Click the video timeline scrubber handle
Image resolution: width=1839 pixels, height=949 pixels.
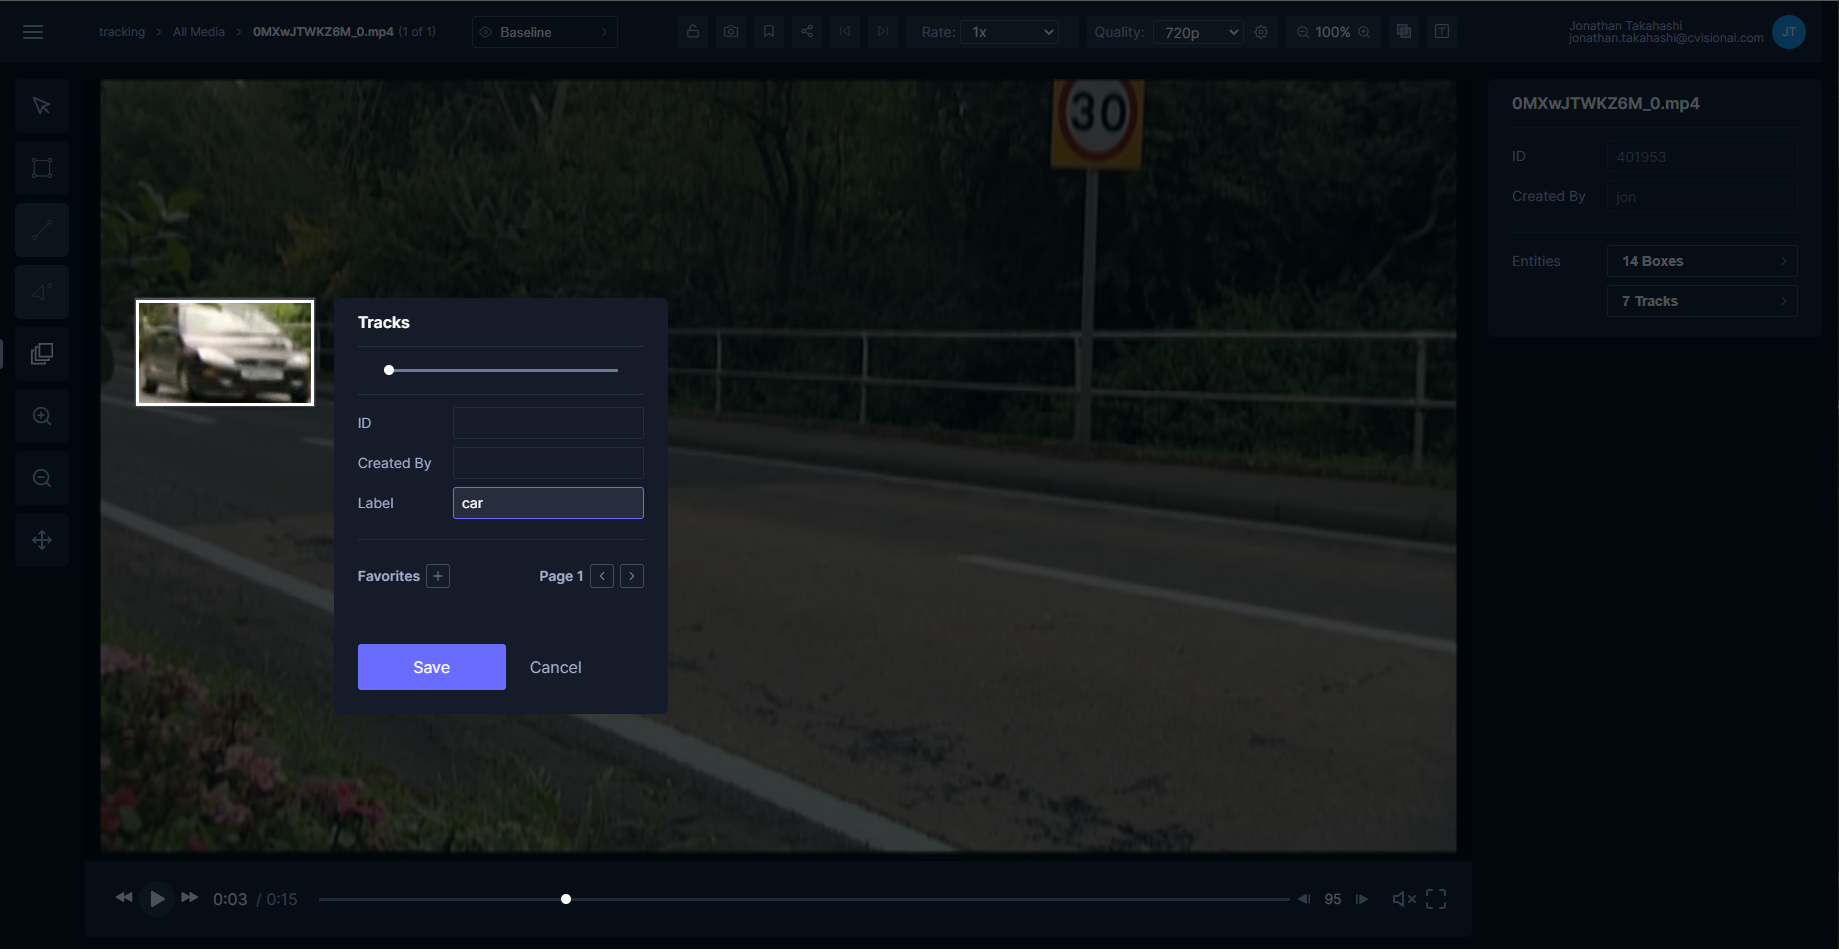(x=566, y=899)
